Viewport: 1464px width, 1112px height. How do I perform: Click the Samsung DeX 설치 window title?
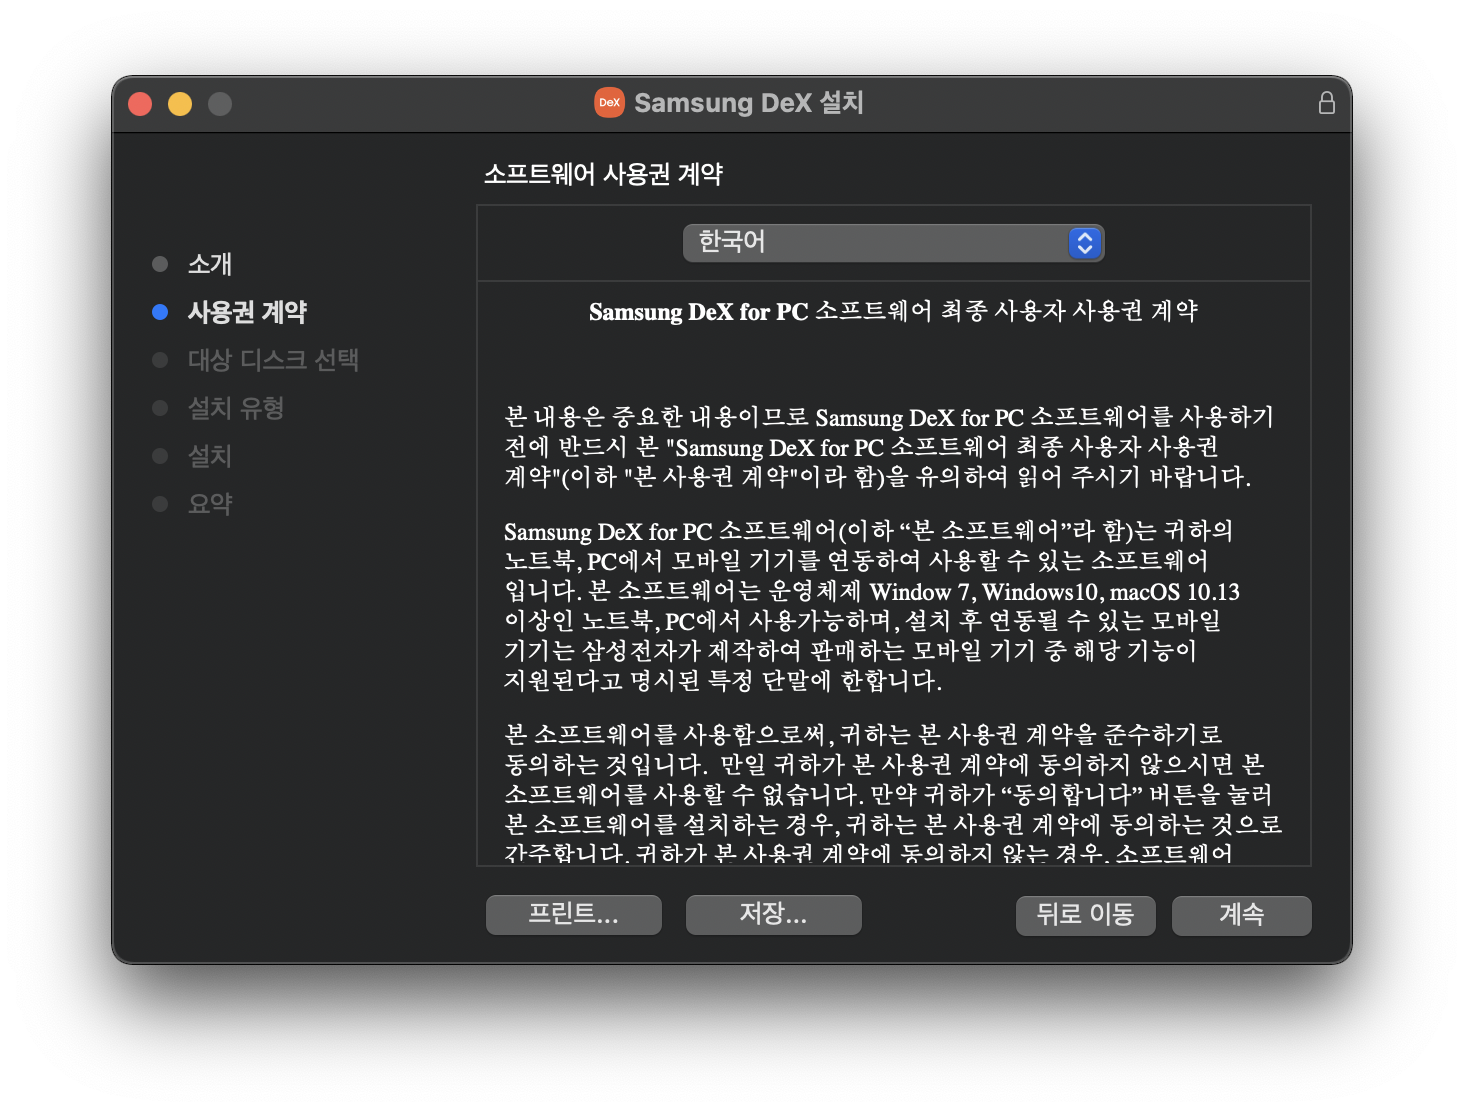749,103
